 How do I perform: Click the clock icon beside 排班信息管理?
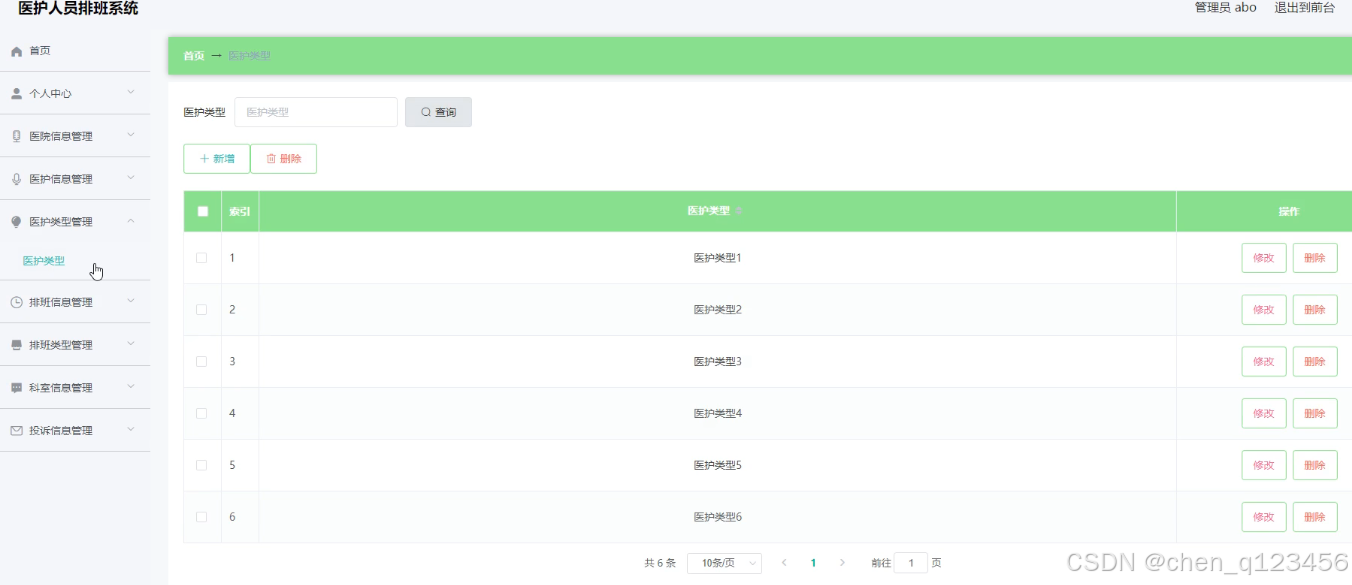[16, 302]
